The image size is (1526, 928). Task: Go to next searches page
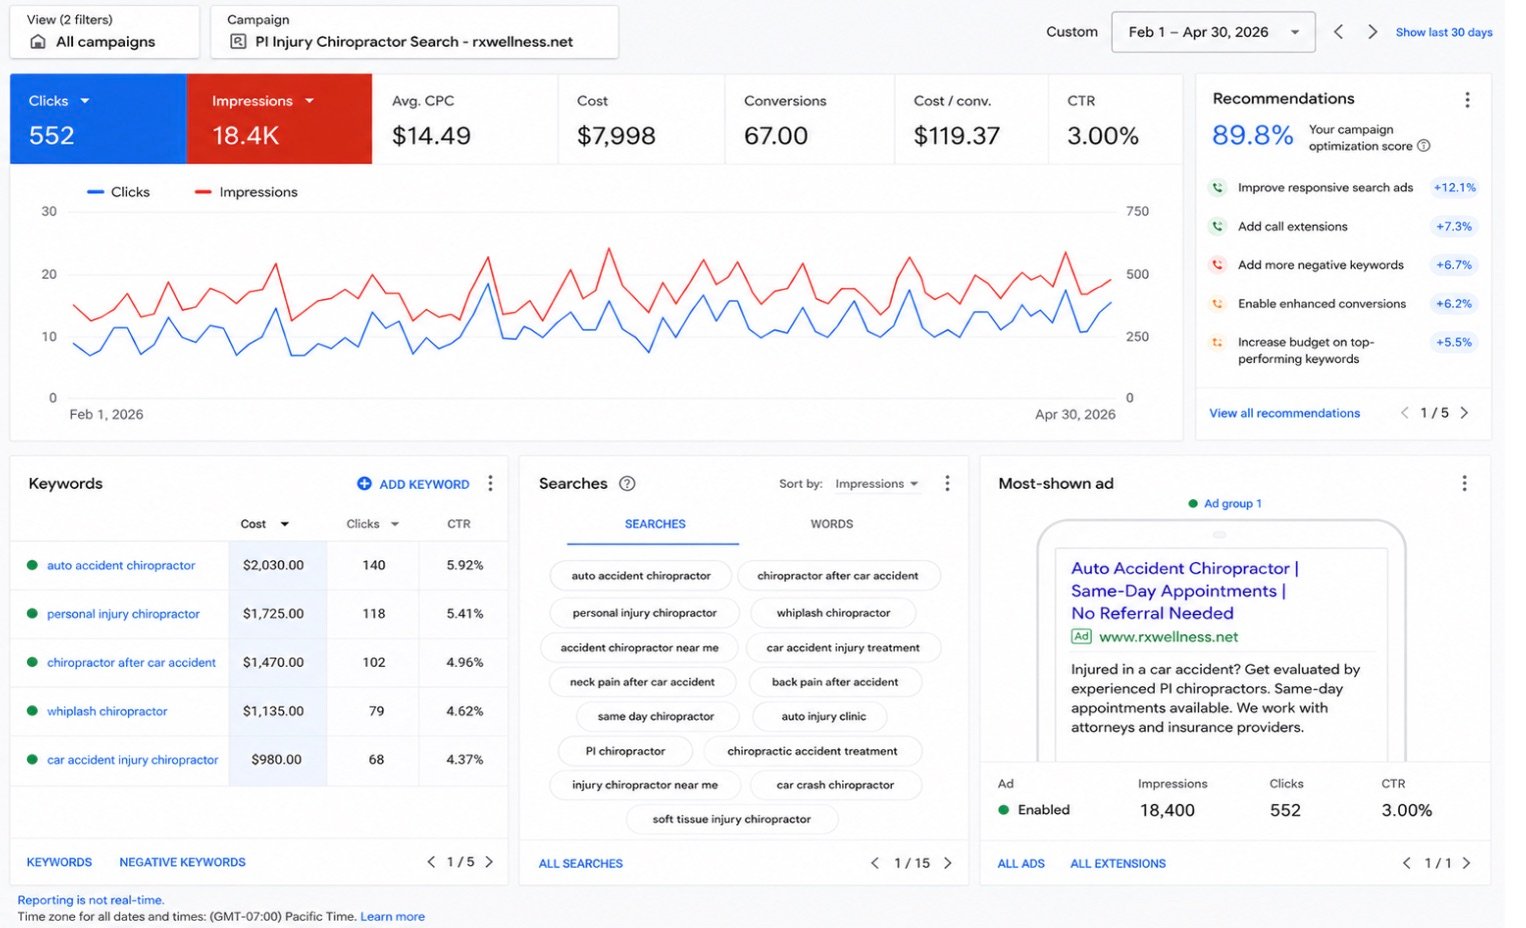948,863
